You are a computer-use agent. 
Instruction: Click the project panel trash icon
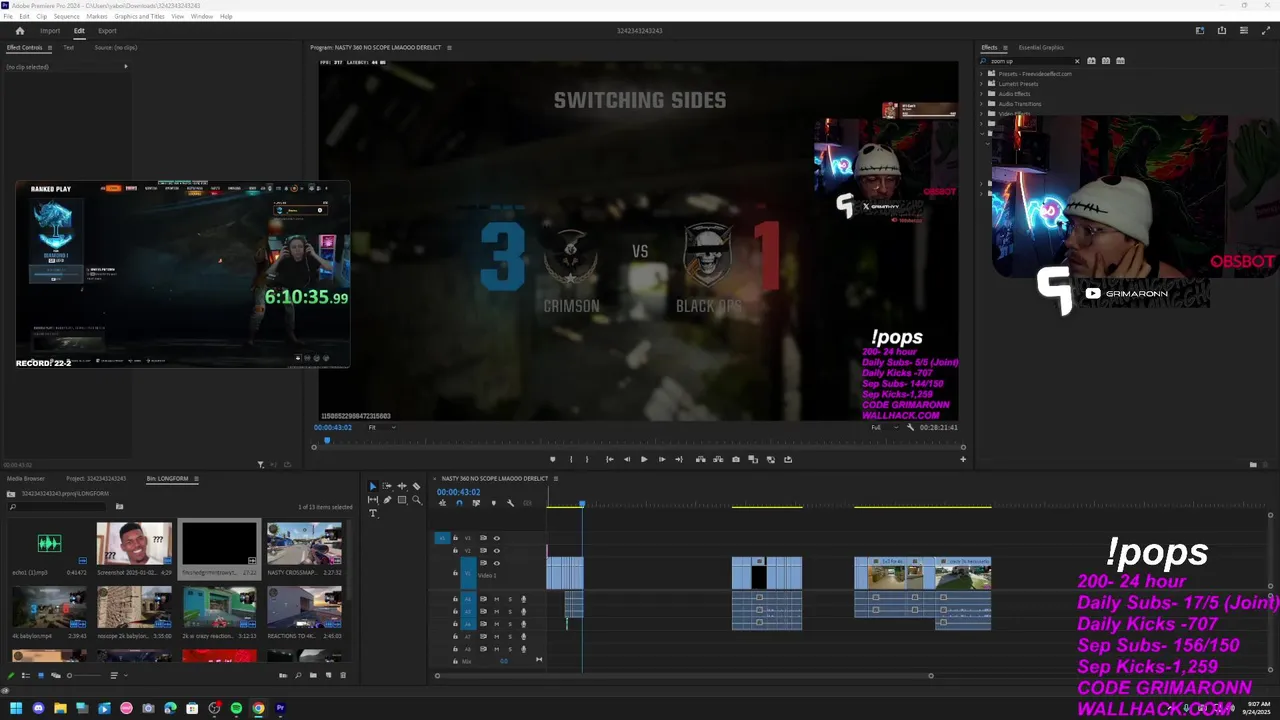tap(343, 675)
